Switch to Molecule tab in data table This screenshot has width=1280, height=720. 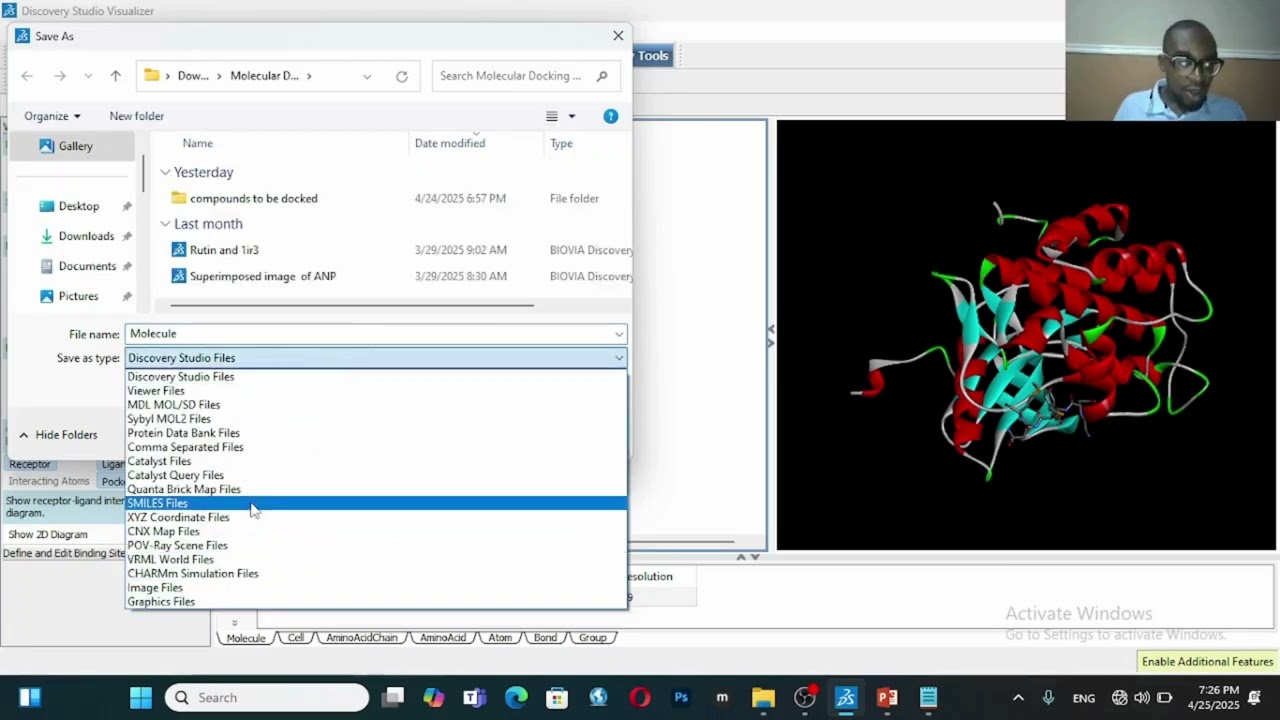(x=245, y=638)
